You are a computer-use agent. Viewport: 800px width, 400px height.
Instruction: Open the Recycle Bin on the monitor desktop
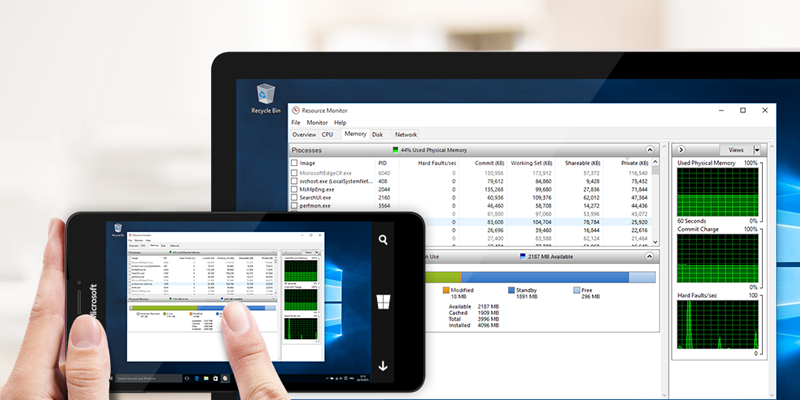(x=266, y=98)
